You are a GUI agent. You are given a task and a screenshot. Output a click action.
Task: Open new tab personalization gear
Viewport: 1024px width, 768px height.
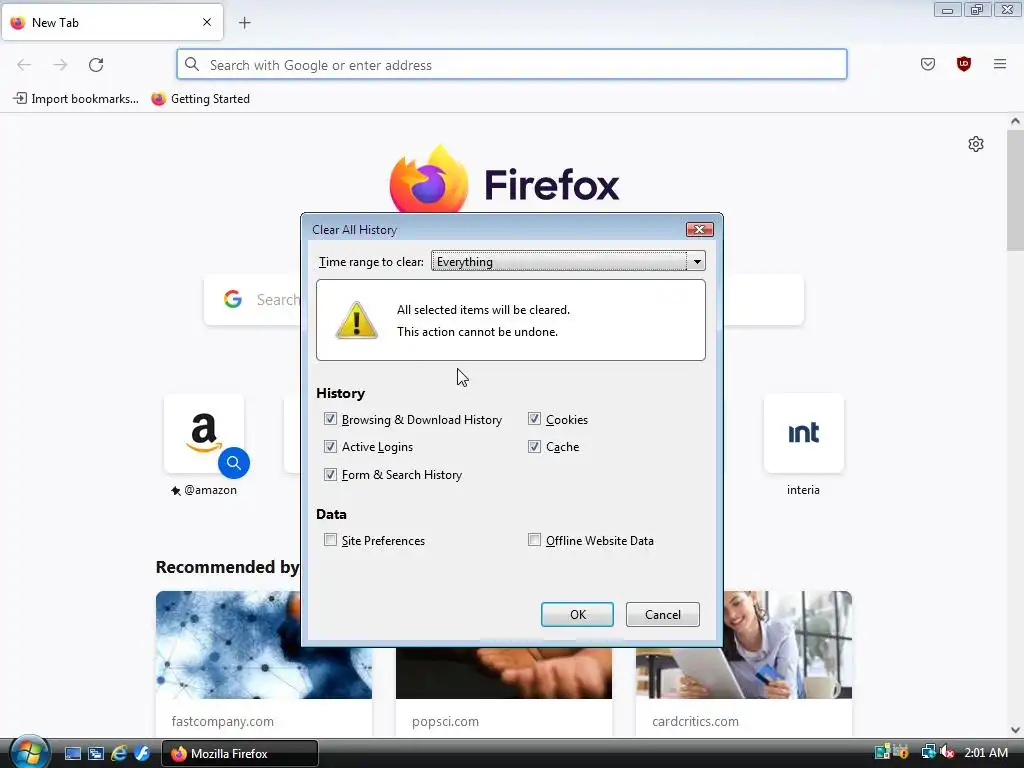point(976,144)
